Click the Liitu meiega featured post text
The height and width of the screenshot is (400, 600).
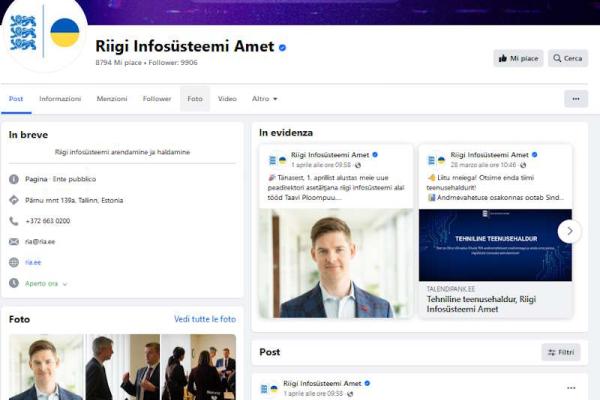495,188
